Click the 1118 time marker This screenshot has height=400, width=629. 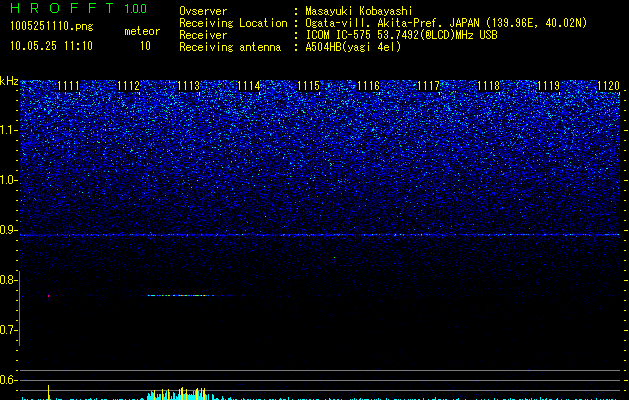tap(489, 86)
